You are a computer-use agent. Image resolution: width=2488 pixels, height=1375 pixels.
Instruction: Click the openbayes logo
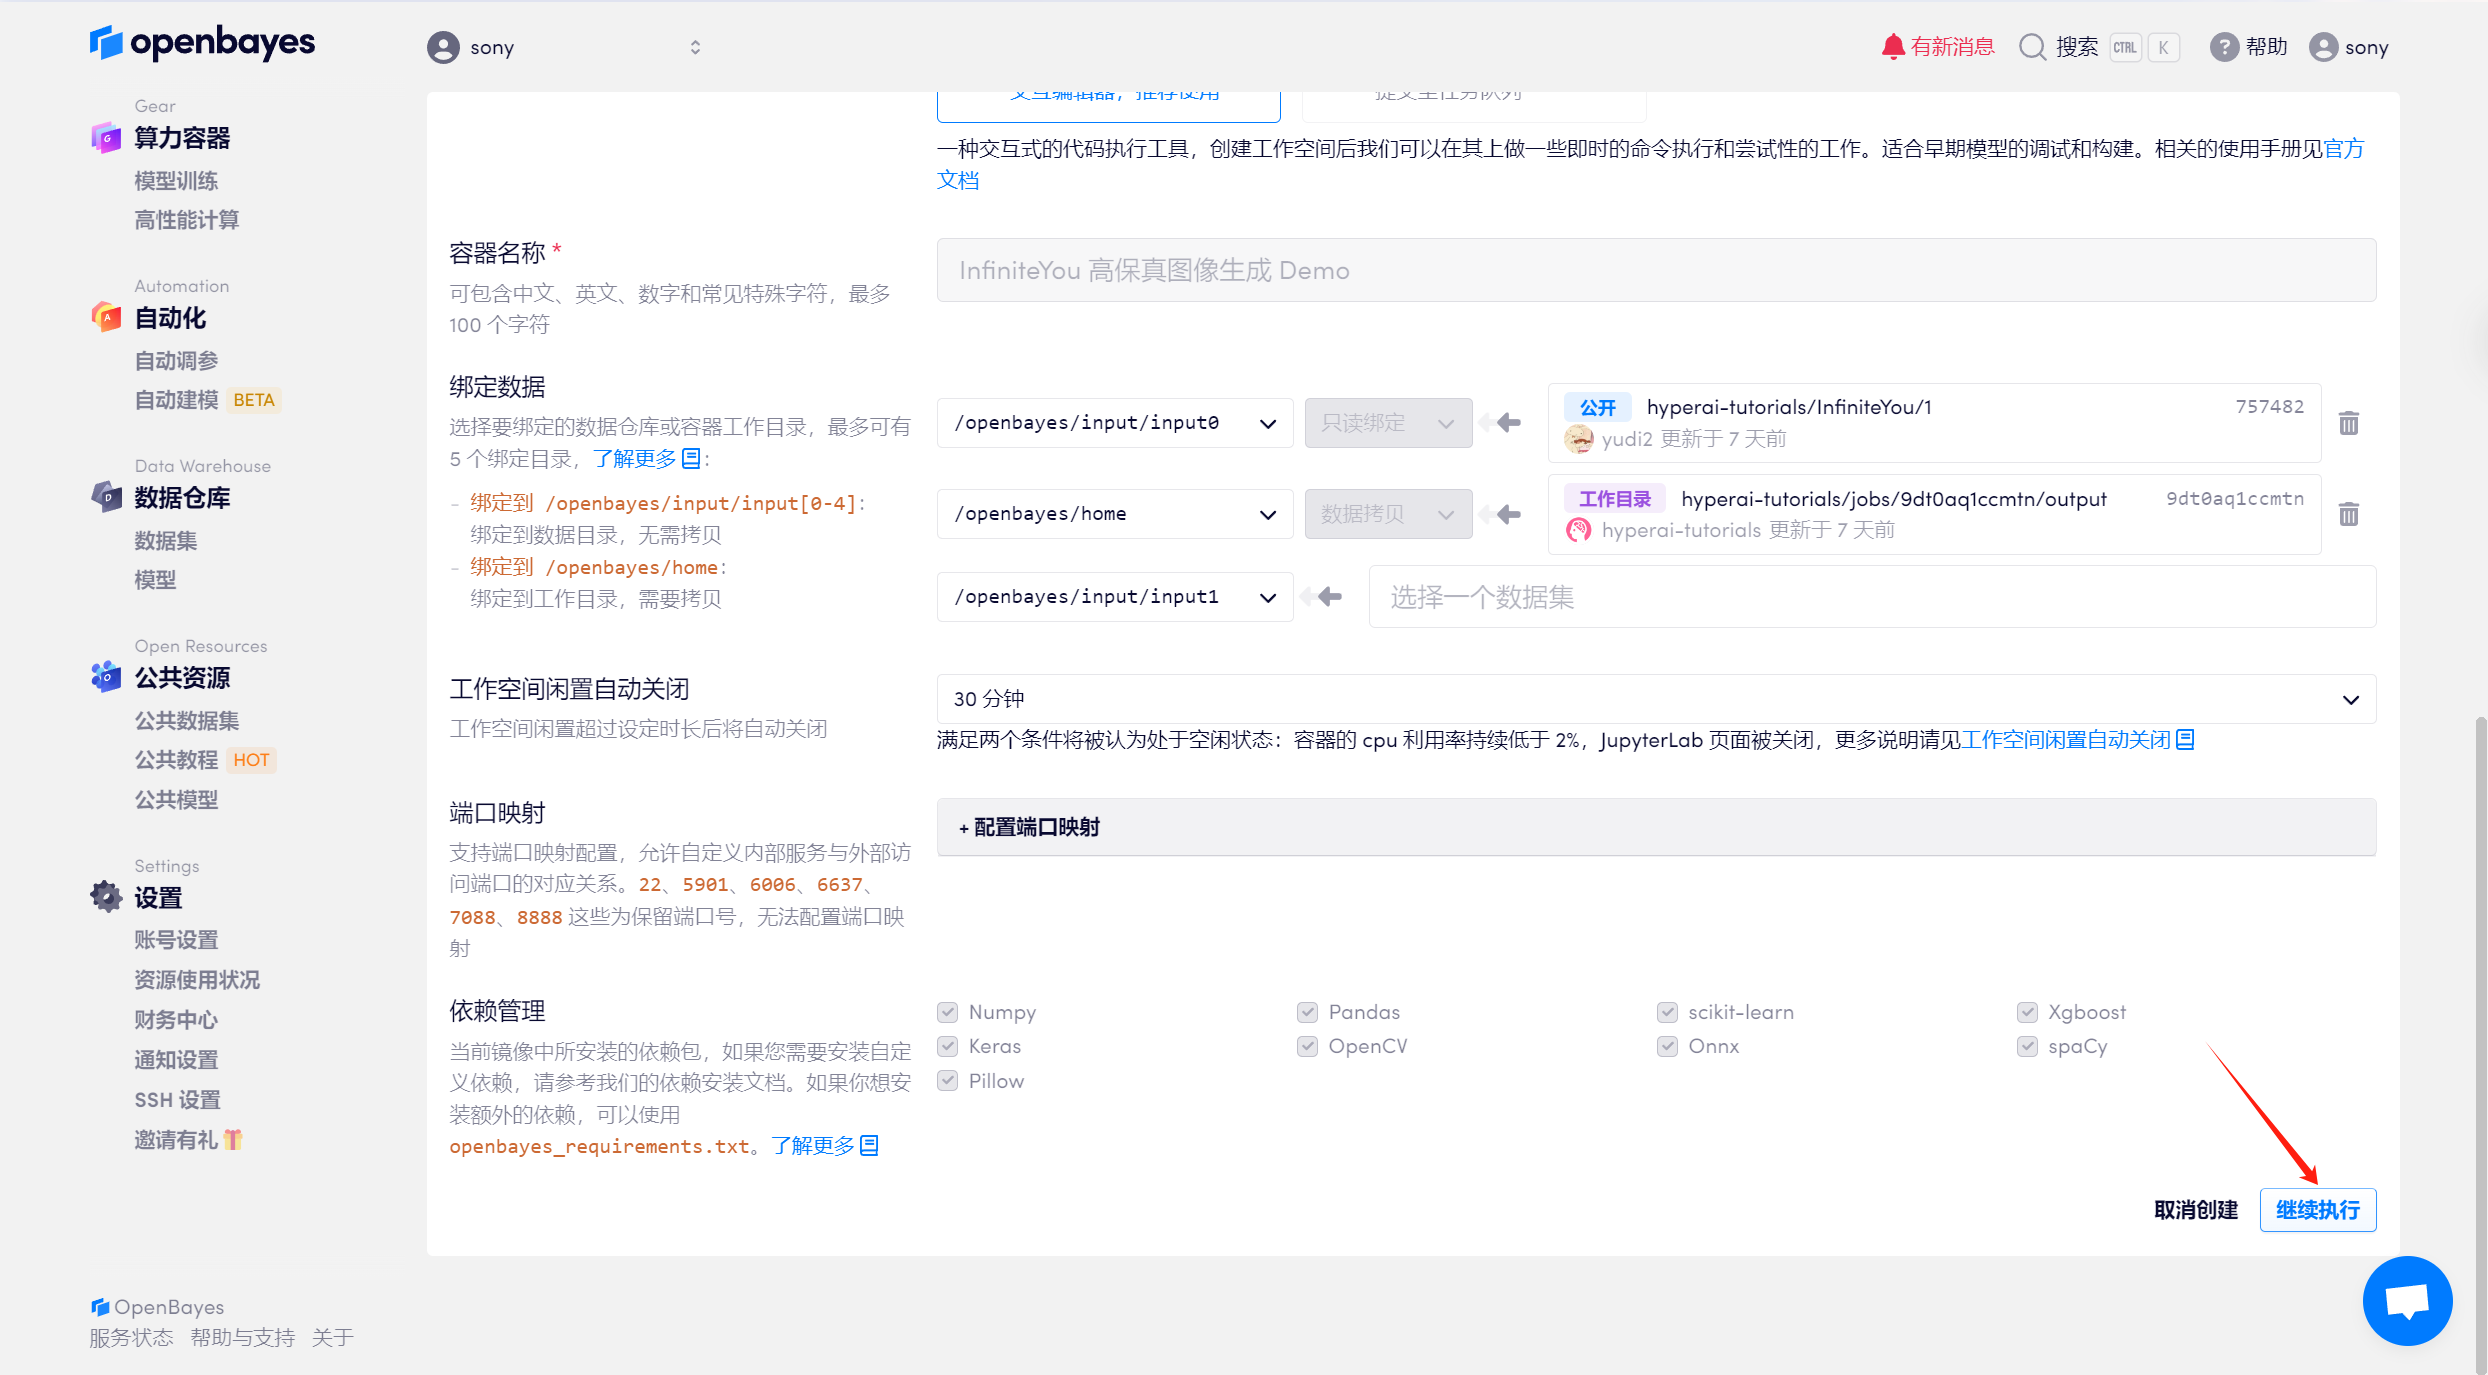click(x=202, y=43)
